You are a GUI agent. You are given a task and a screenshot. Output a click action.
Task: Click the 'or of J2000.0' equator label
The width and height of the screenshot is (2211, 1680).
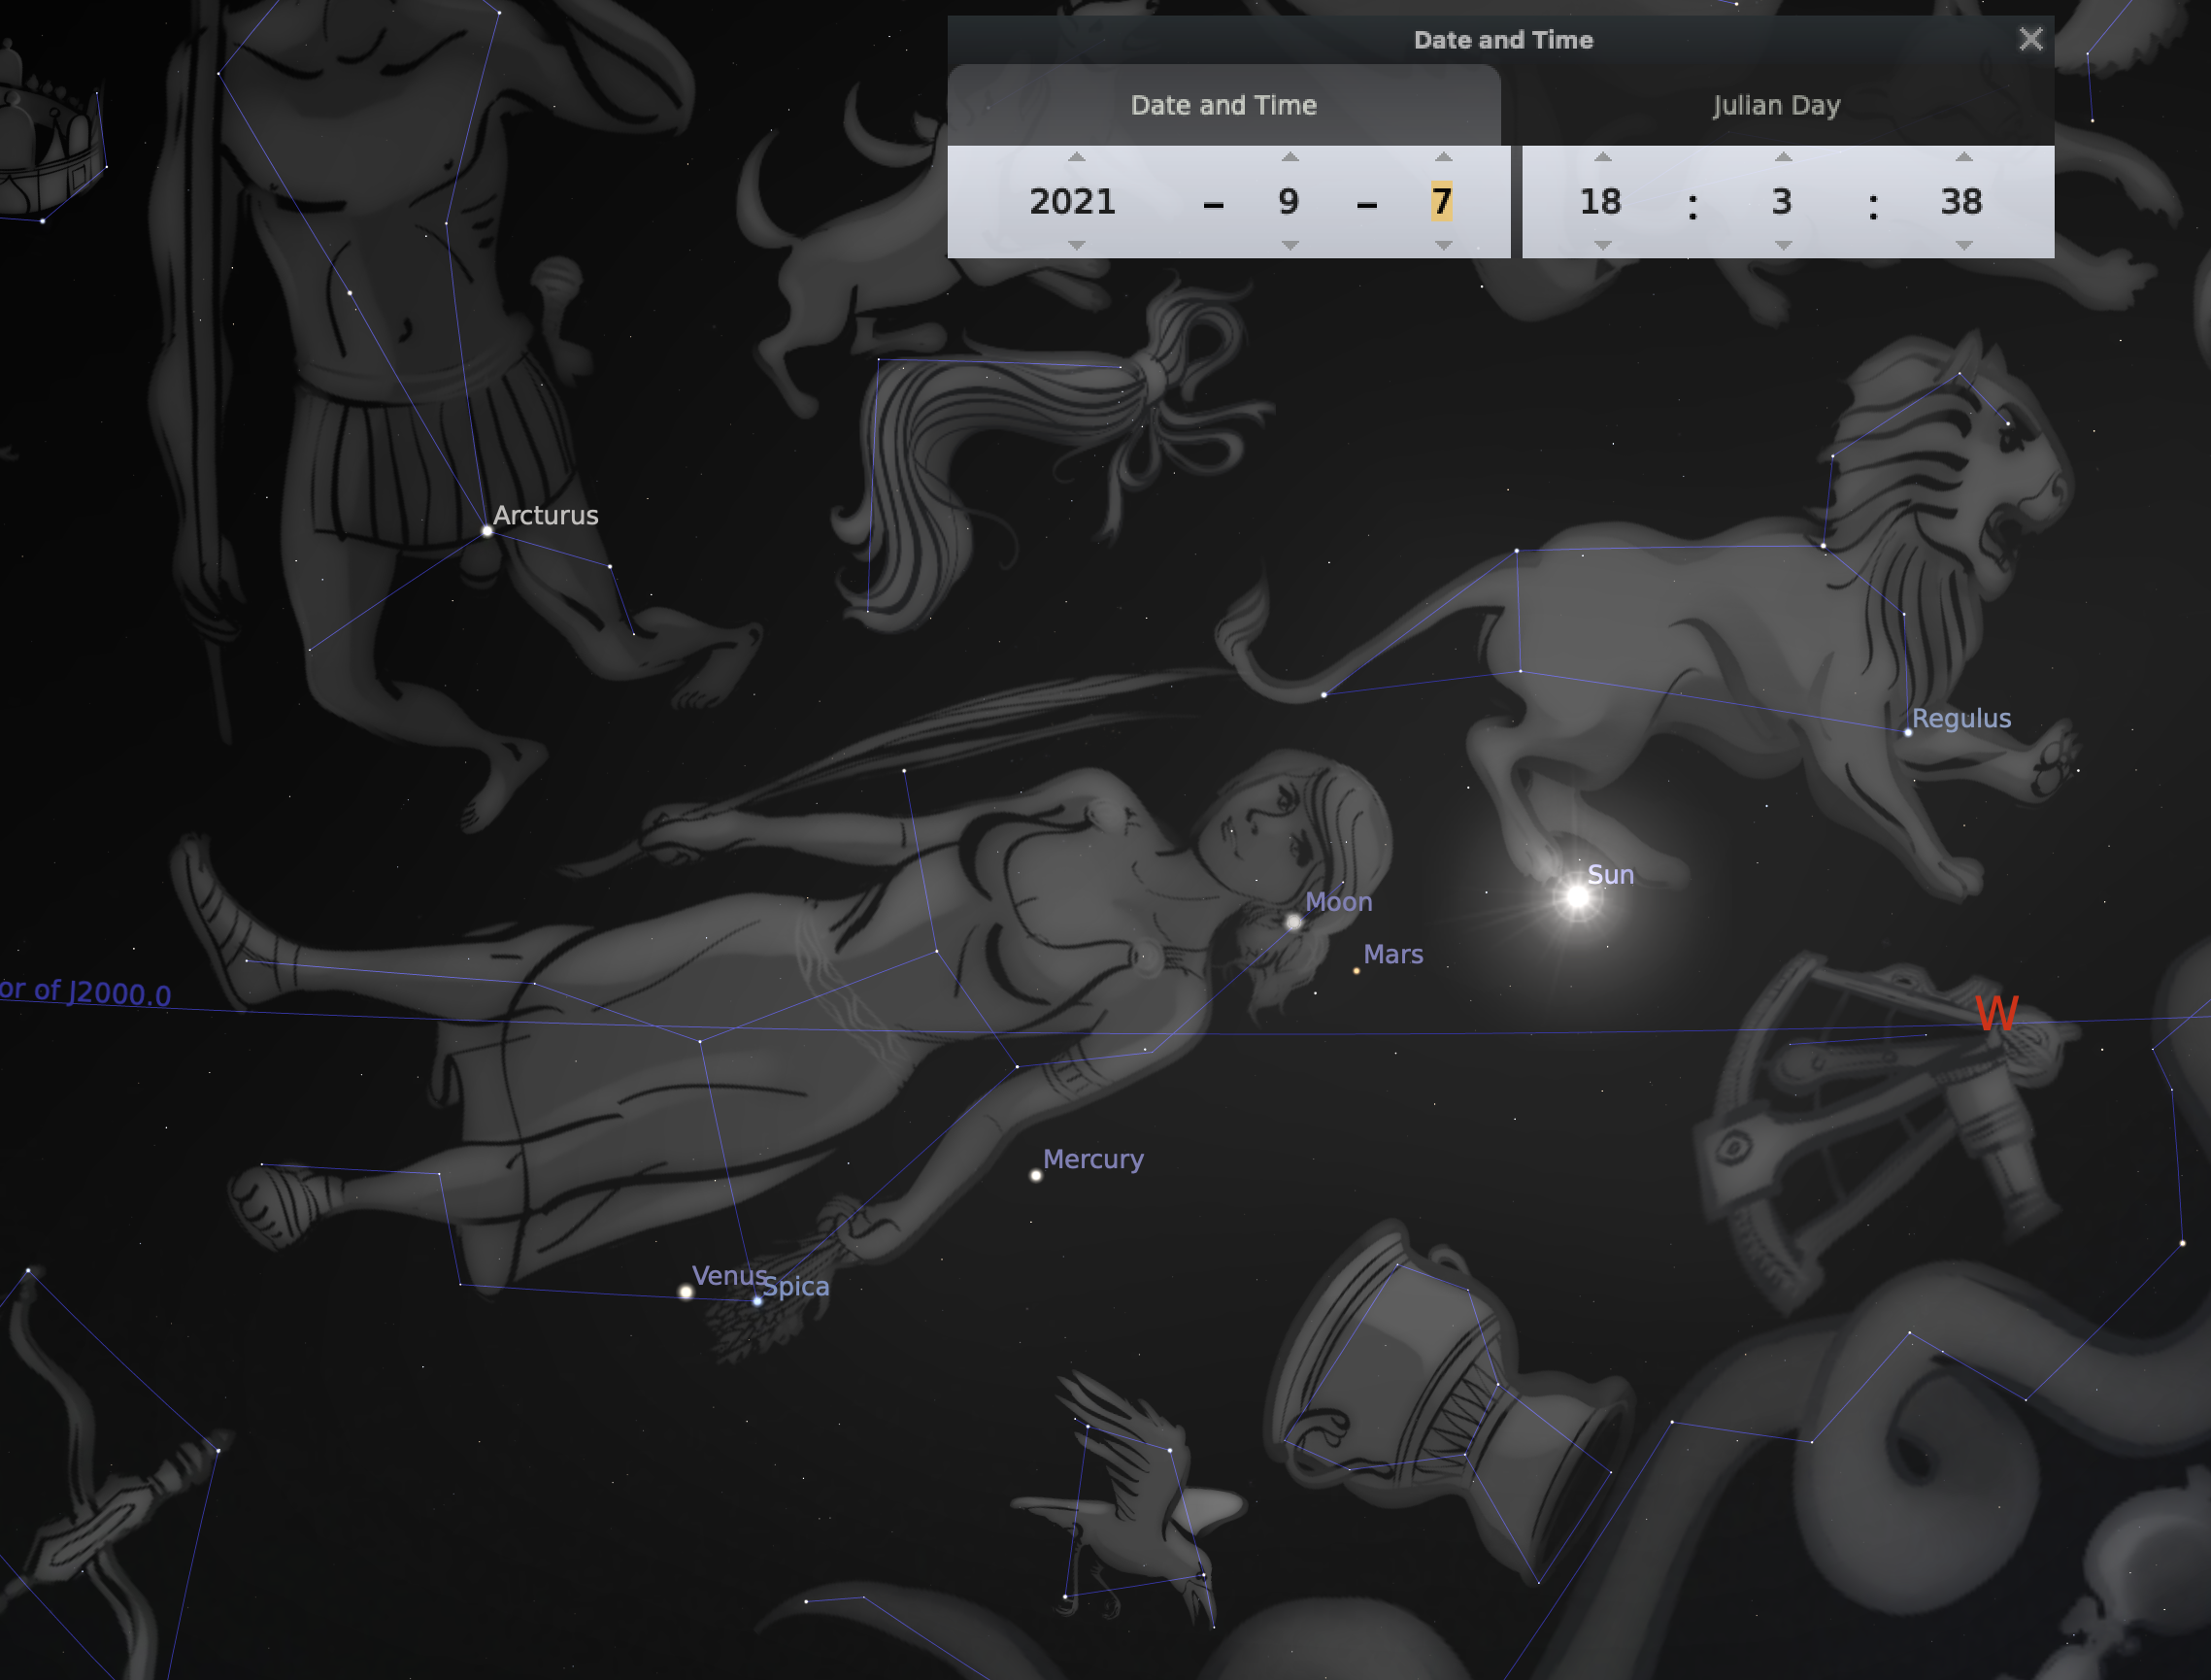point(86,992)
